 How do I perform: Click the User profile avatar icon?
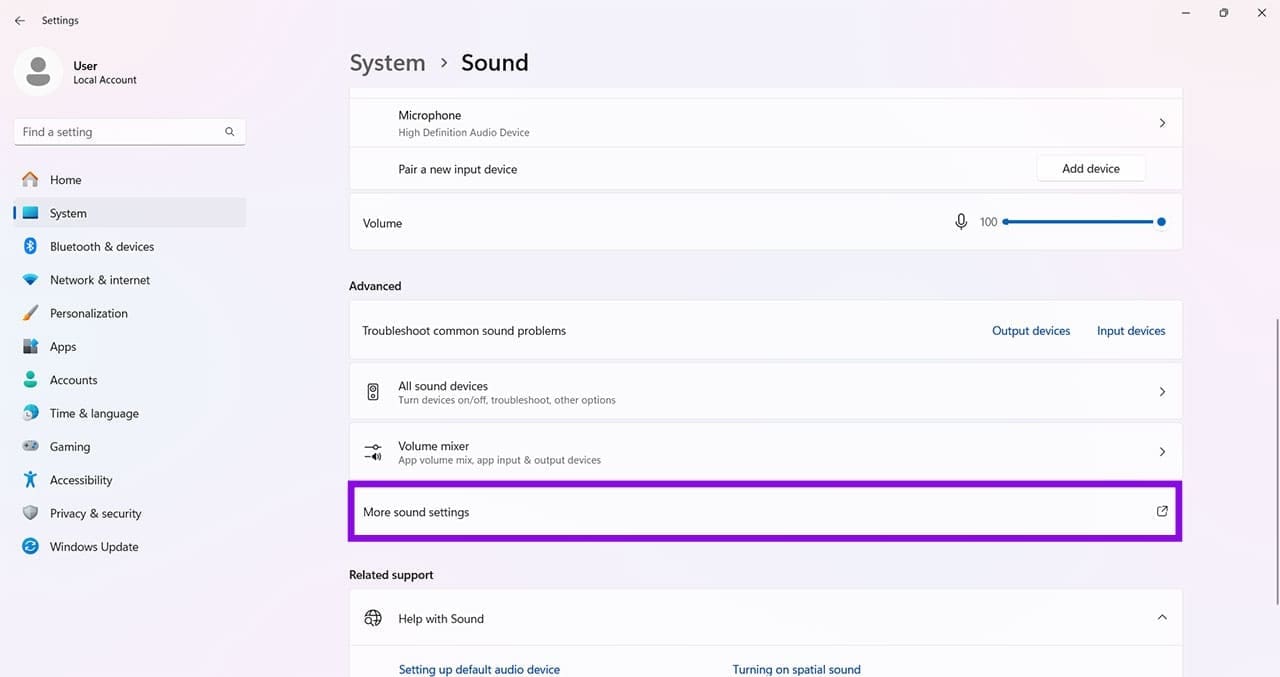[38, 71]
